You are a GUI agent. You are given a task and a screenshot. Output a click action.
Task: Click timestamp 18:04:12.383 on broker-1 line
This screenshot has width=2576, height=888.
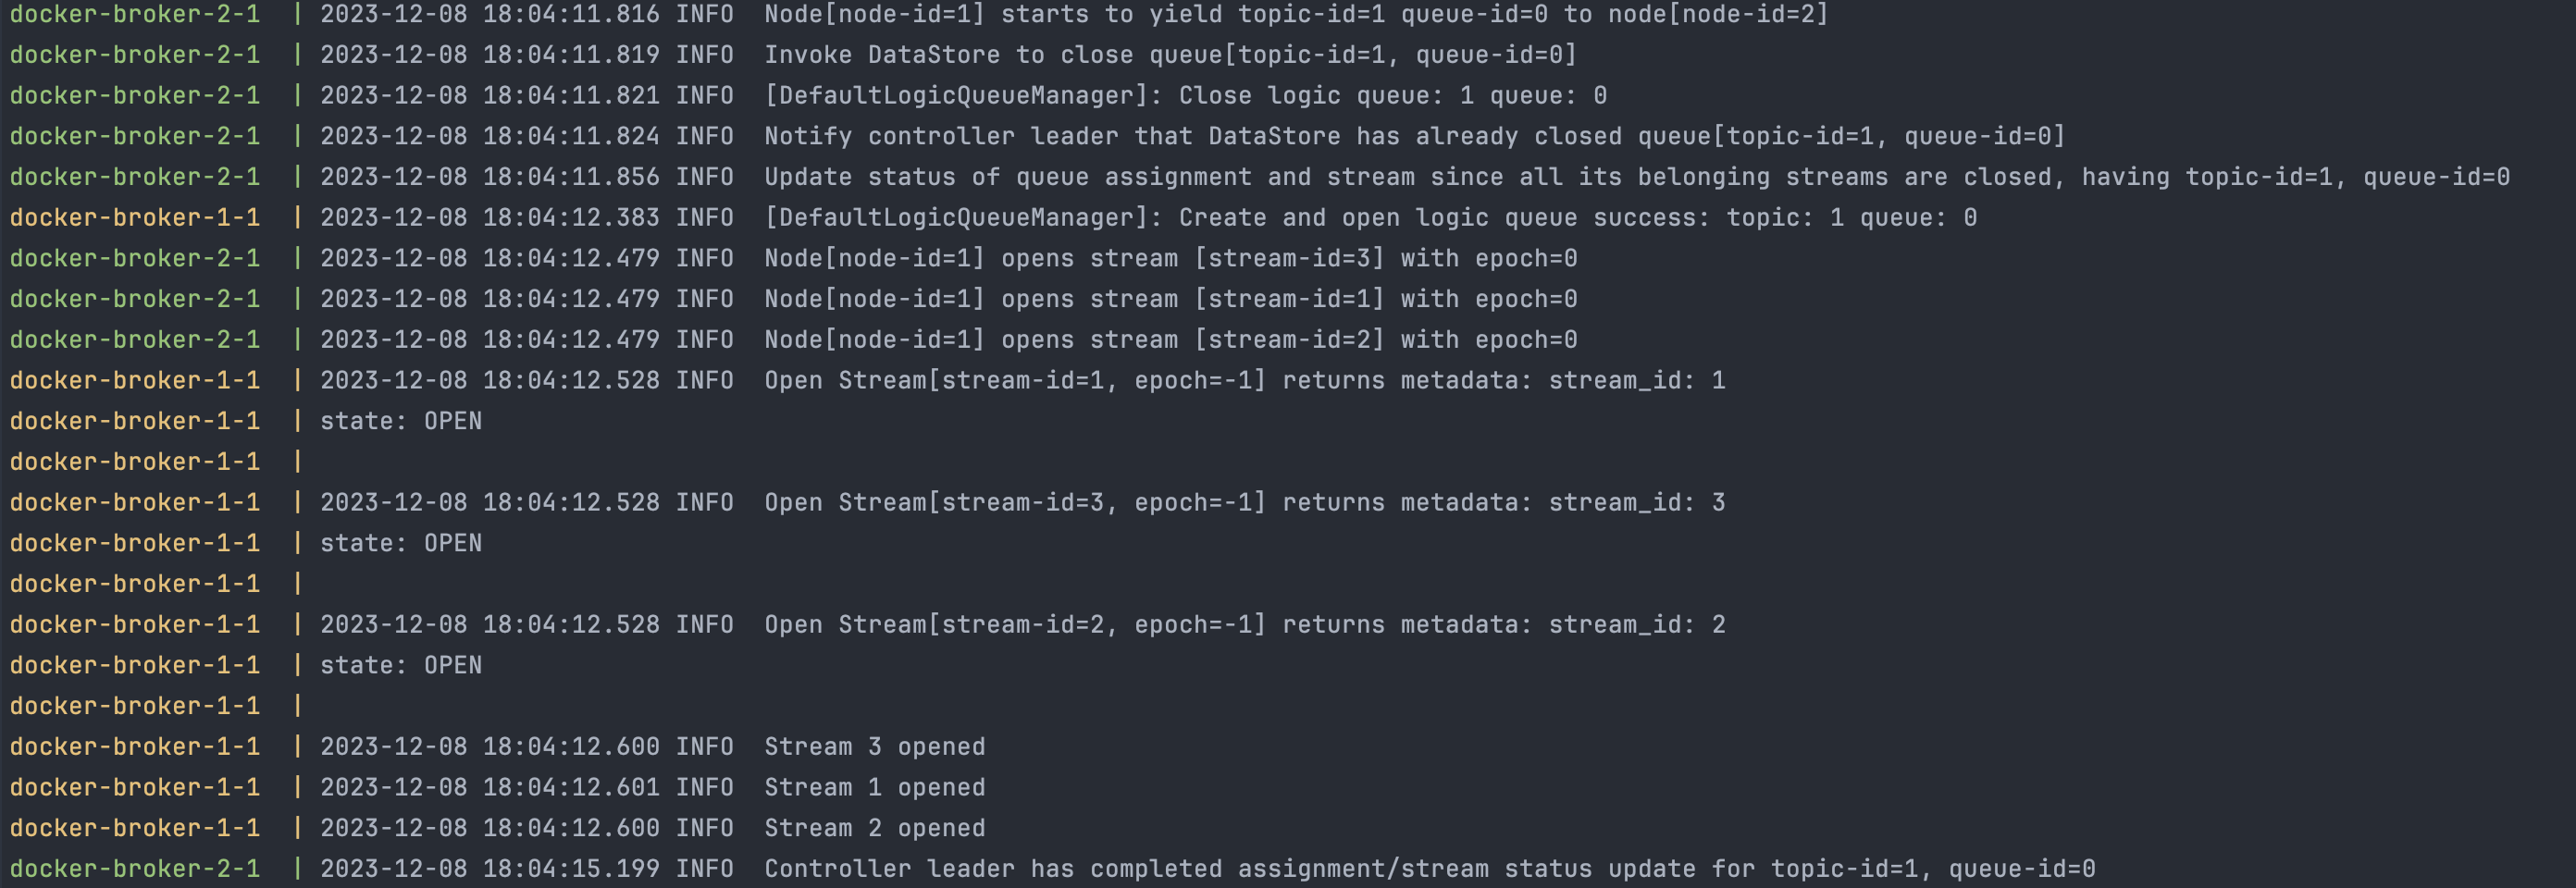tap(571, 218)
